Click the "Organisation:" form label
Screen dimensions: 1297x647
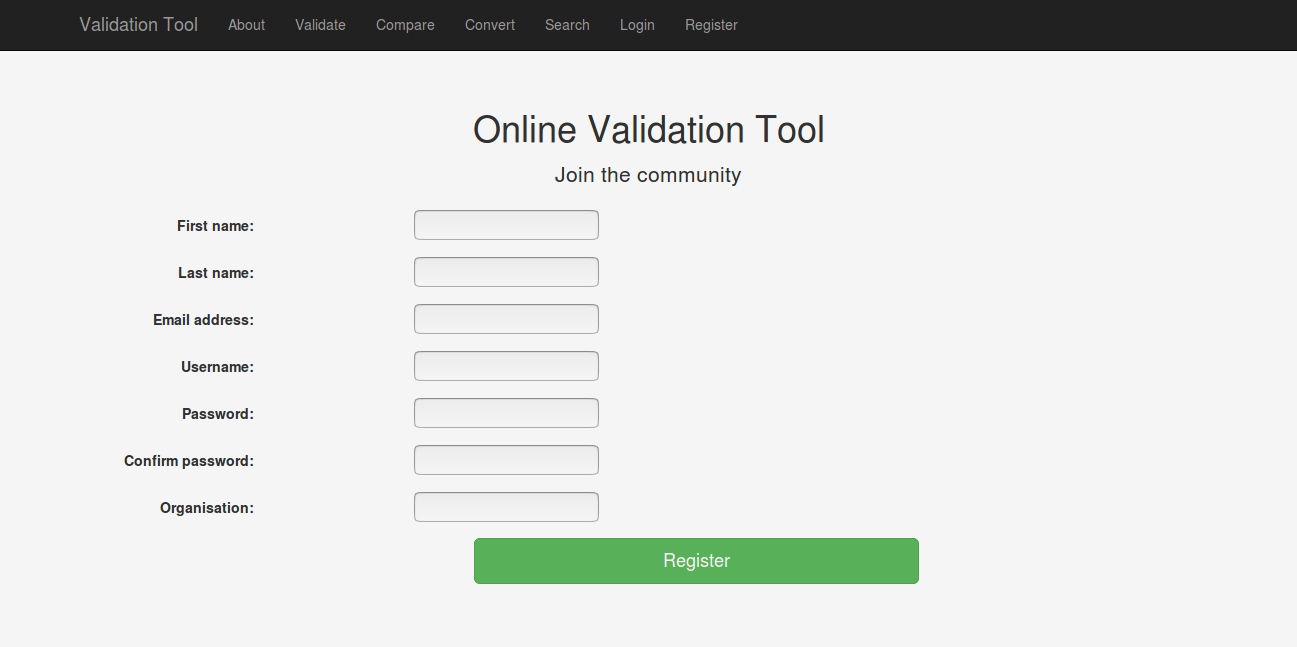coord(207,508)
